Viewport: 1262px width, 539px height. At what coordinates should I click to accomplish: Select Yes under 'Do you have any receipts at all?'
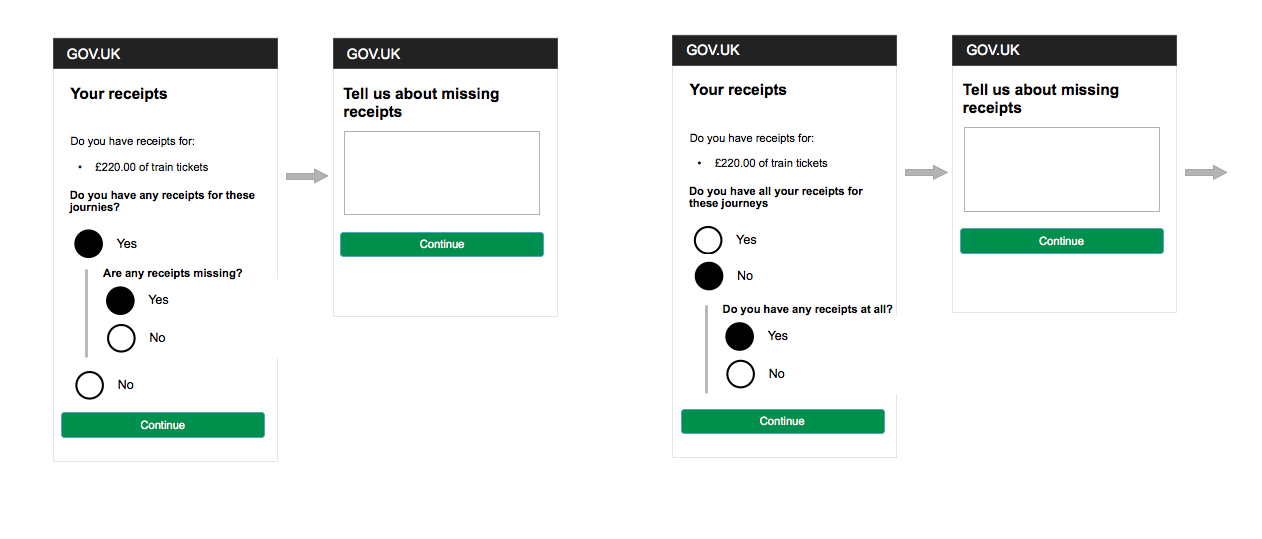point(740,336)
